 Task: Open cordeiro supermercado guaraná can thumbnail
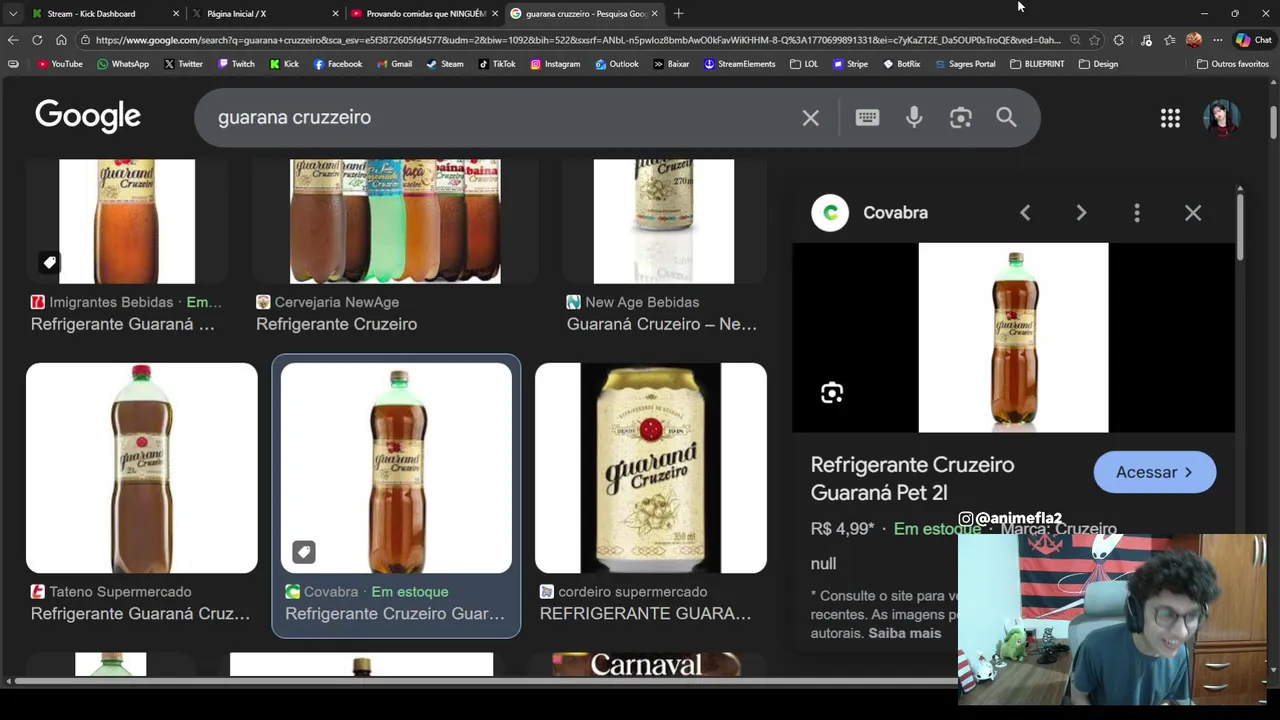[x=650, y=468]
